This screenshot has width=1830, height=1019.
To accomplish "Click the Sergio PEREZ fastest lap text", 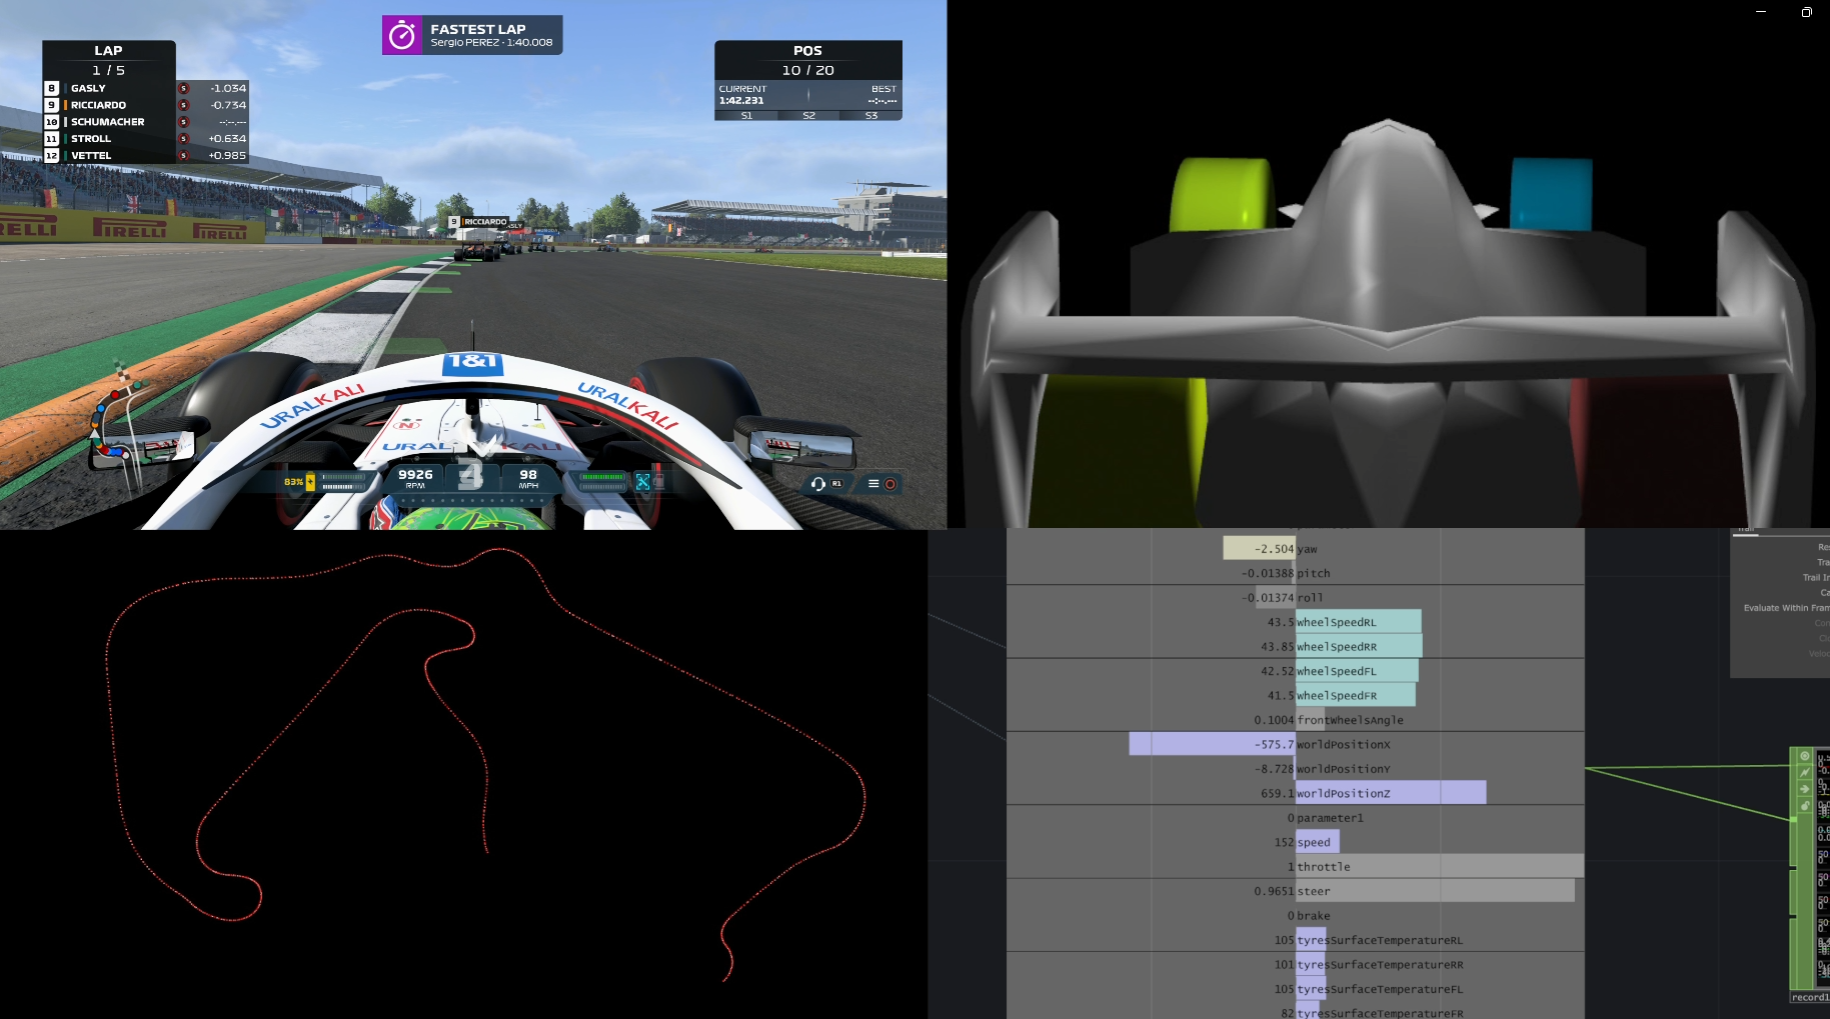I will 491,43.
